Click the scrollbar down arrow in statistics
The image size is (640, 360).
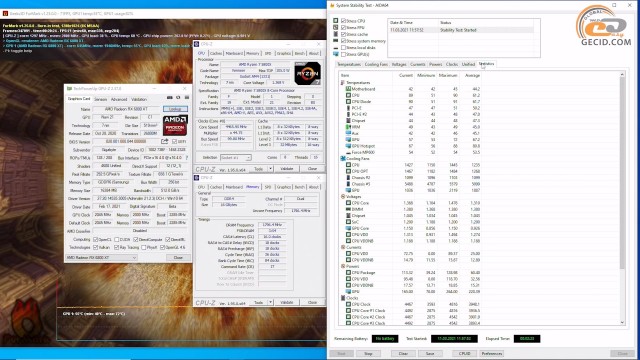coord(622,322)
